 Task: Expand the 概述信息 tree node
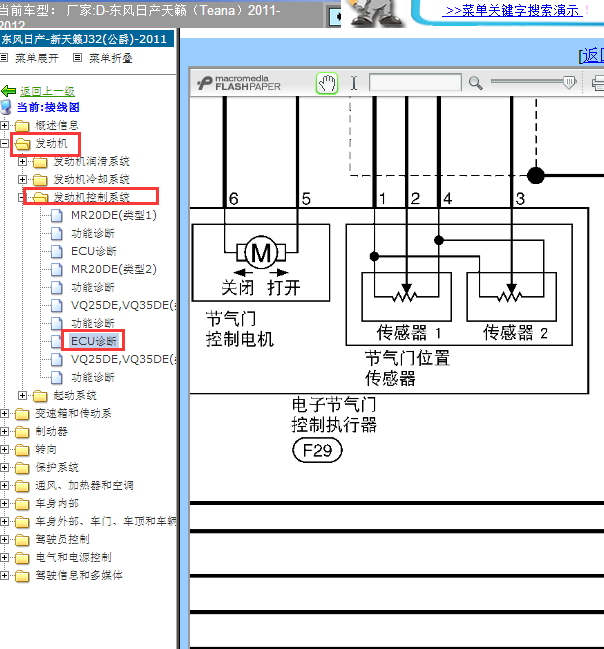click(x=5, y=125)
